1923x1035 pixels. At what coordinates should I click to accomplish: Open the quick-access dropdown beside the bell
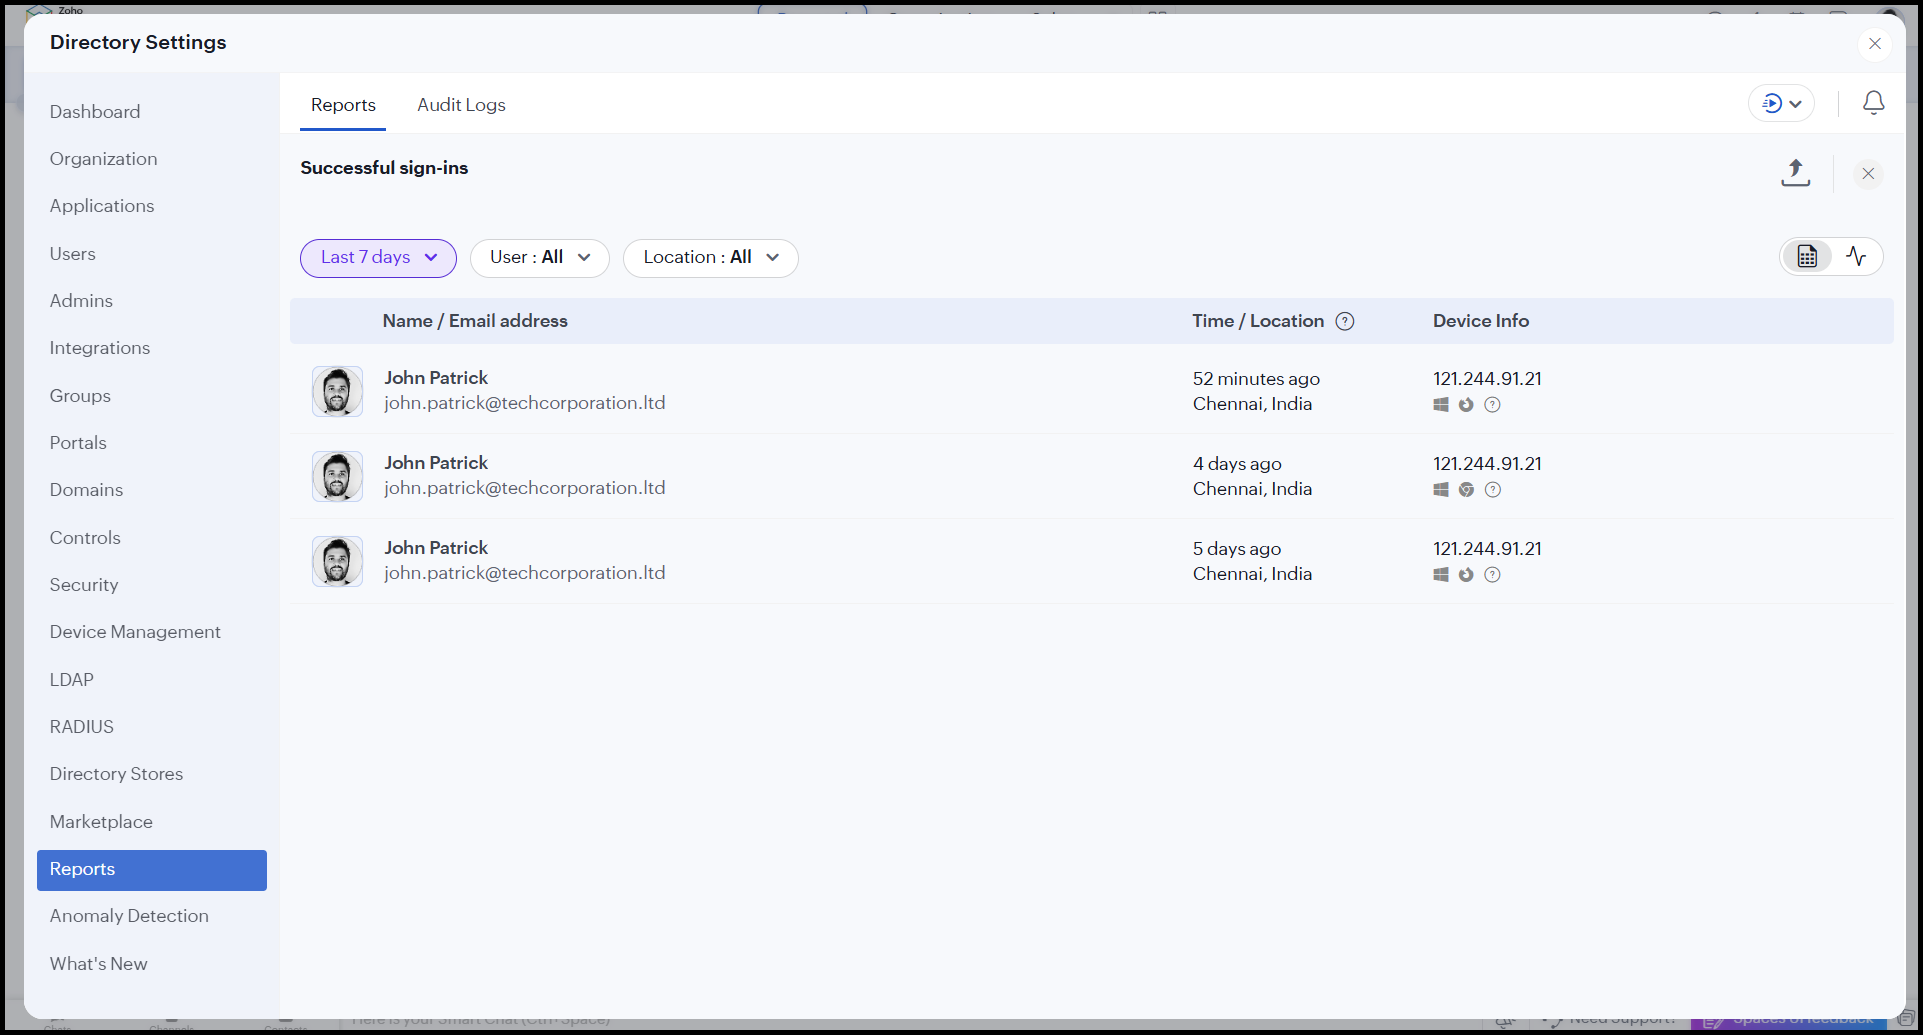pos(1781,103)
